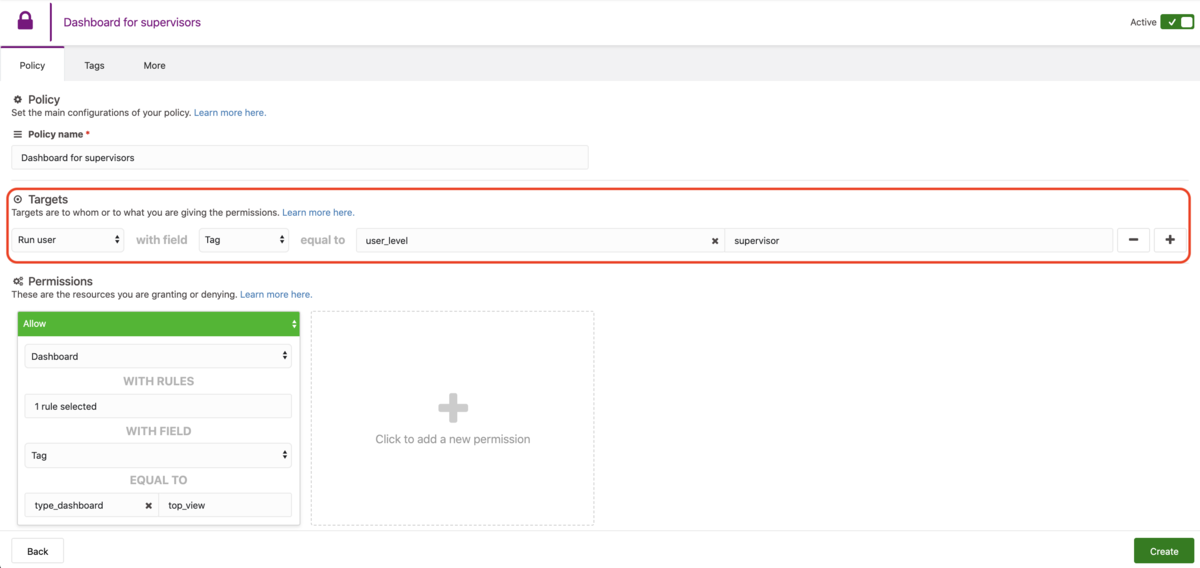Expand the green Allow dropdown

[158, 324]
